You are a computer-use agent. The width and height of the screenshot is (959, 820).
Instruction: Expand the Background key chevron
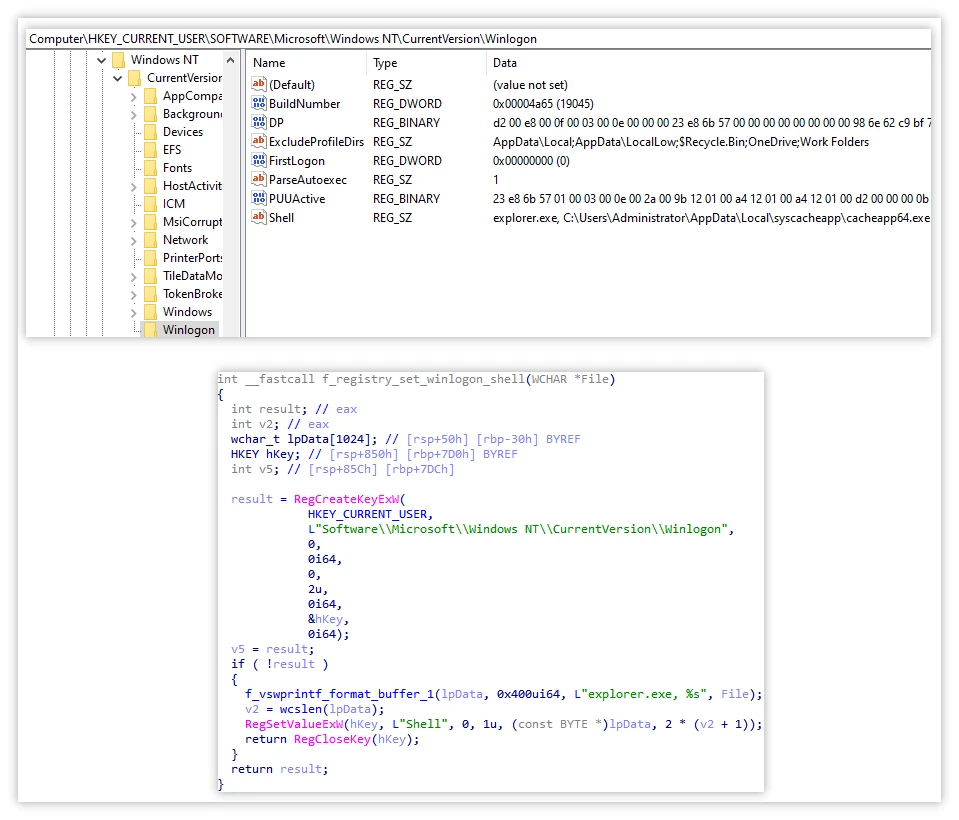(133, 114)
